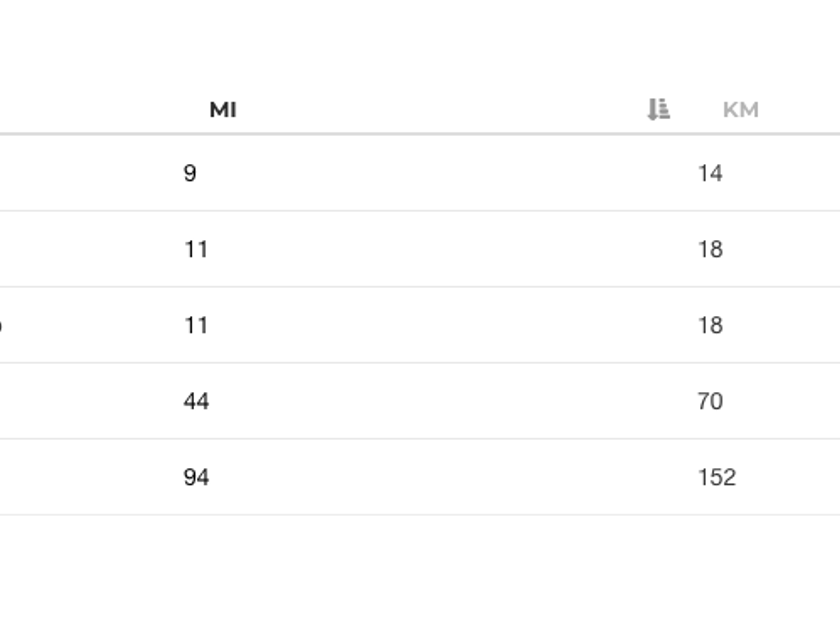This screenshot has height=630, width=840.
Task: Sort the table by the KM column
Action: coord(740,110)
